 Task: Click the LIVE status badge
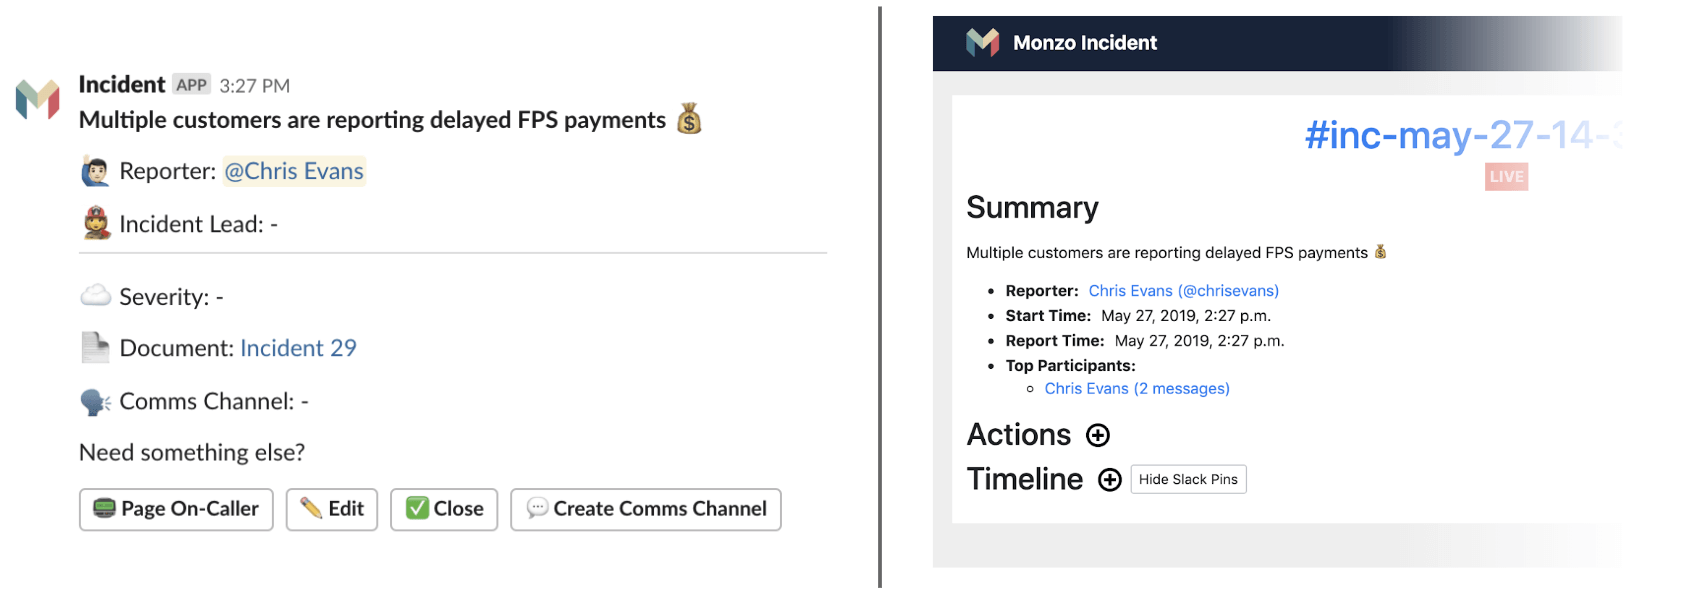[1506, 177]
